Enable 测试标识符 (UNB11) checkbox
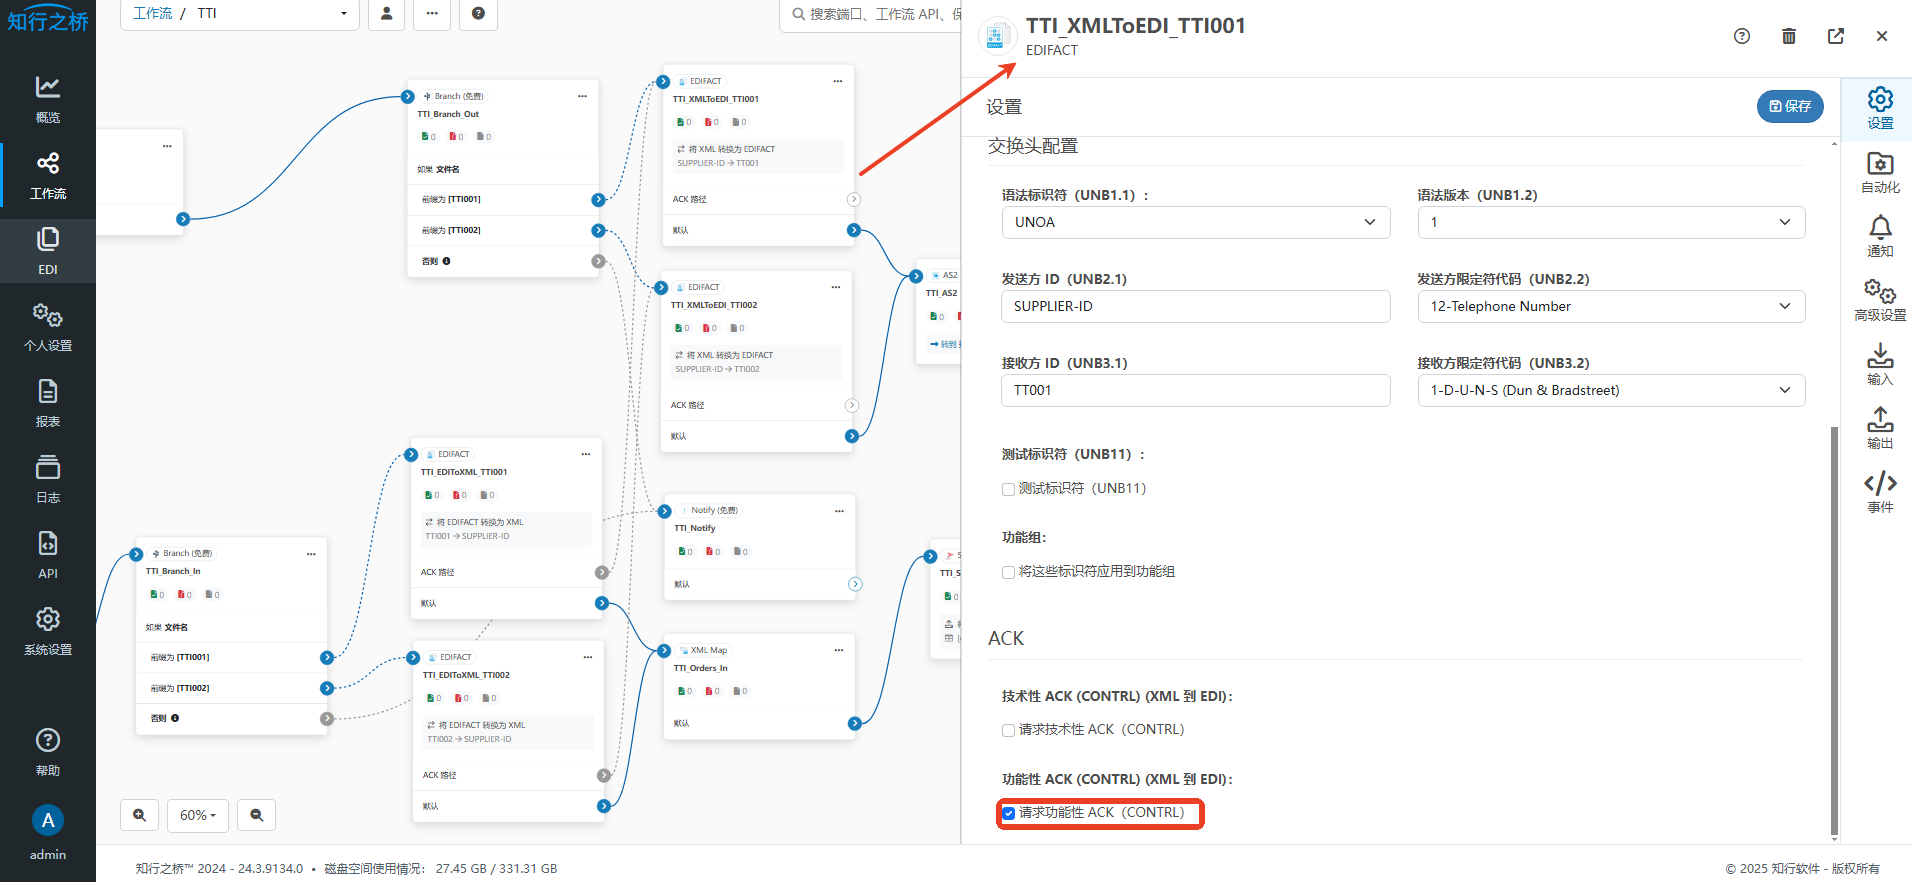Viewport: 1912px width, 882px height. click(x=1009, y=489)
